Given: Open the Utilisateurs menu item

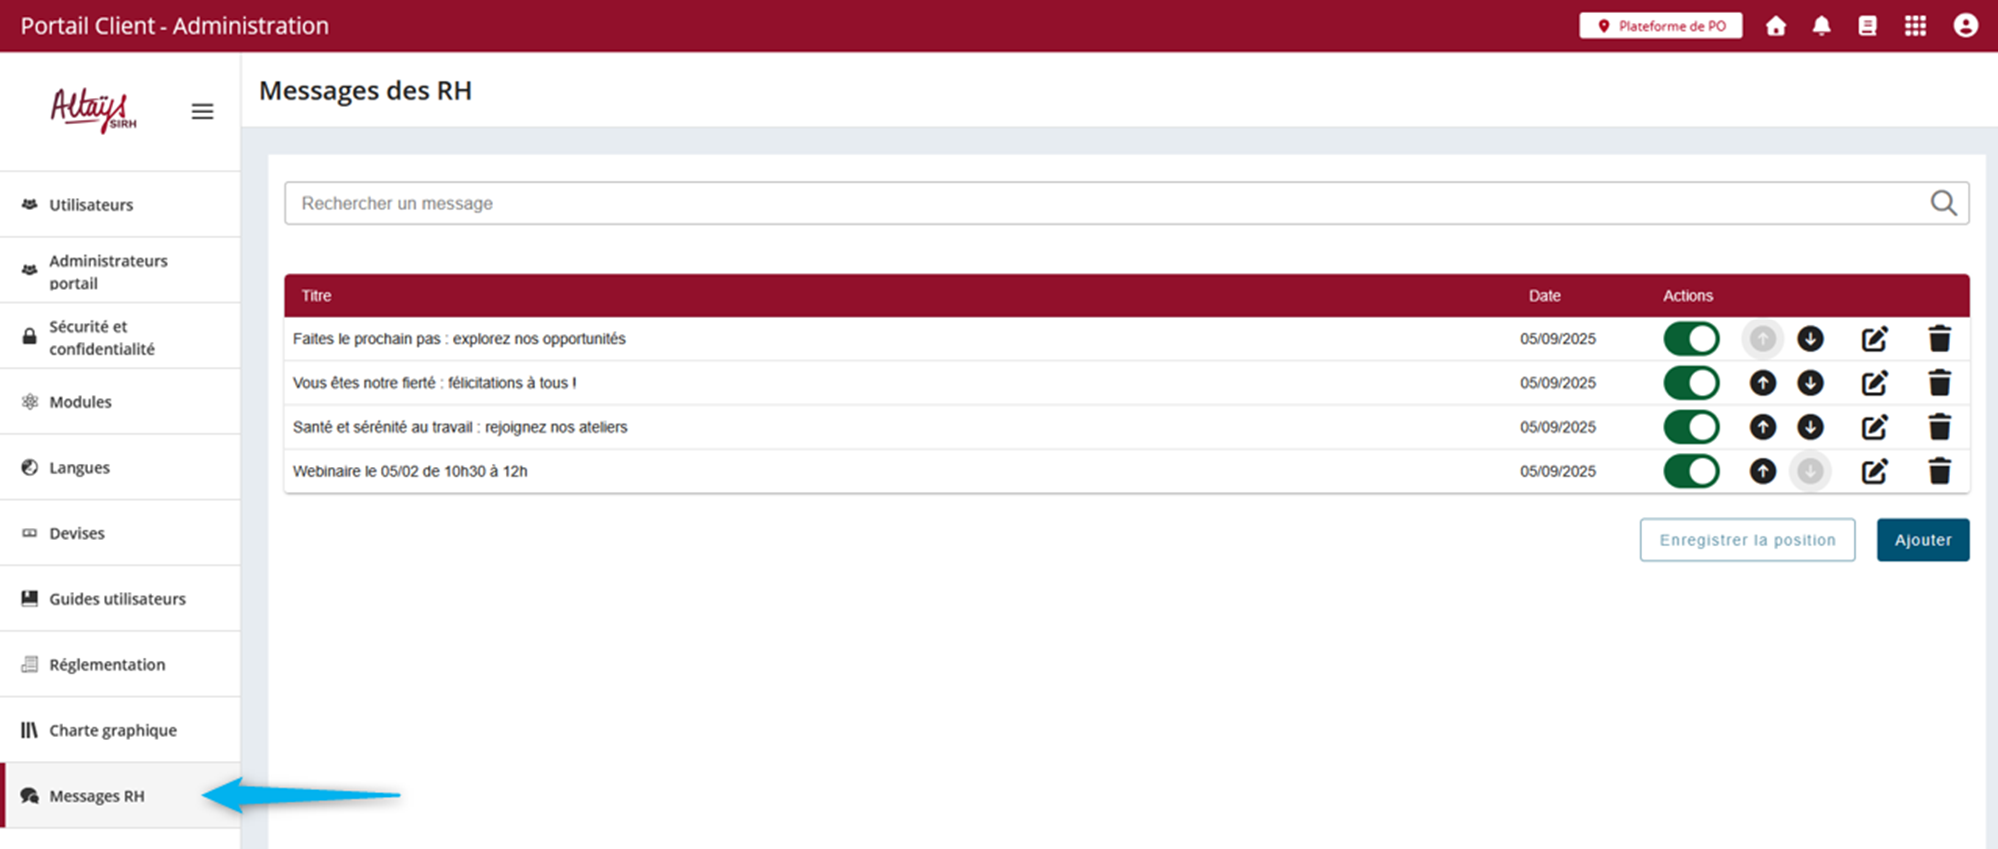Looking at the screenshot, I should [91, 205].
